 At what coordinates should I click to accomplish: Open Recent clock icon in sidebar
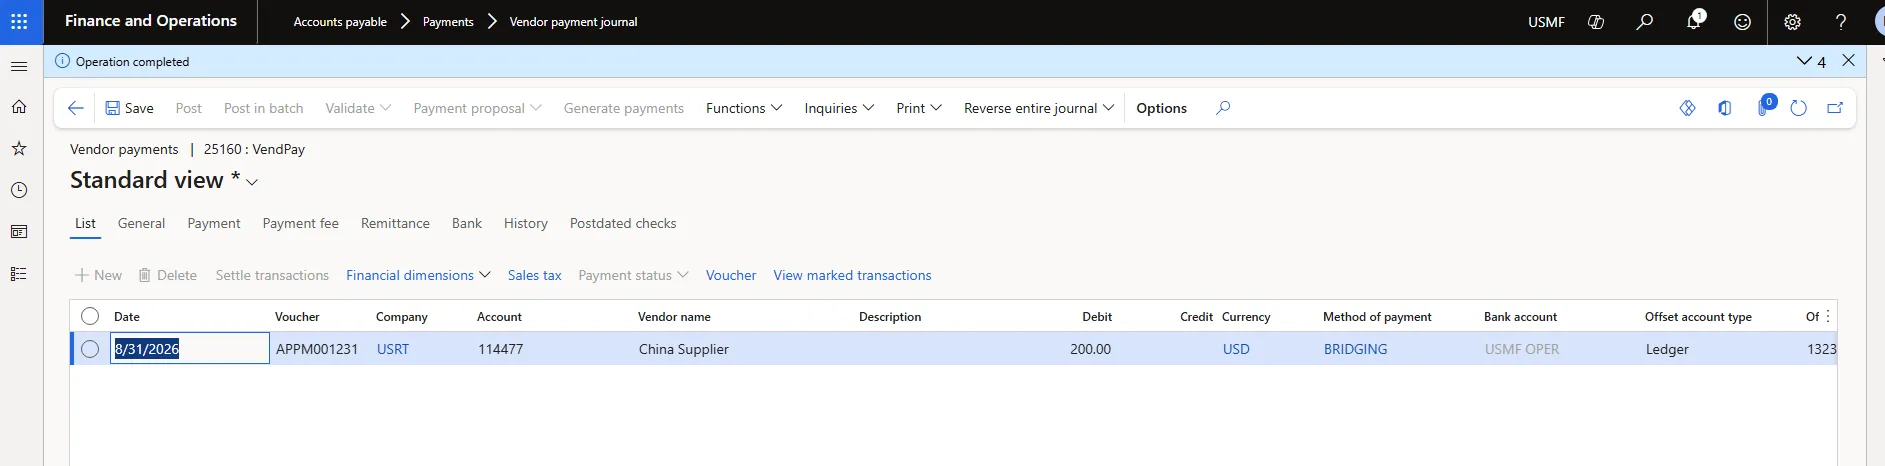[19, 190]
